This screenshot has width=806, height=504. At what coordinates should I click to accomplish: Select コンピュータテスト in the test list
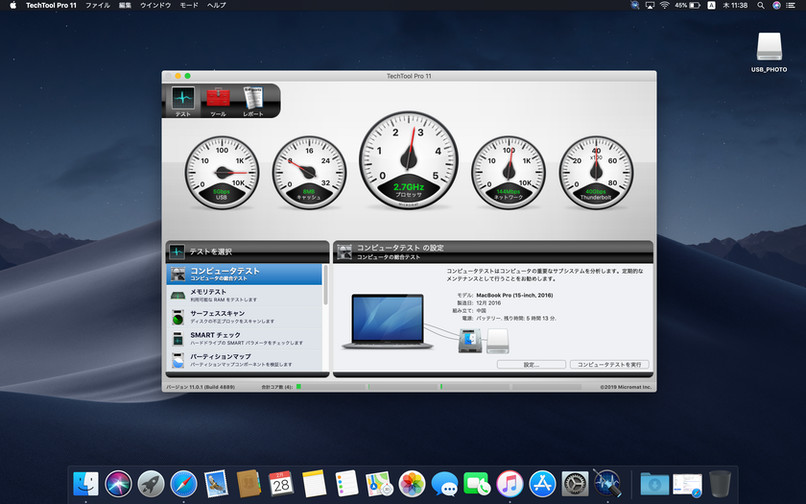244,274
